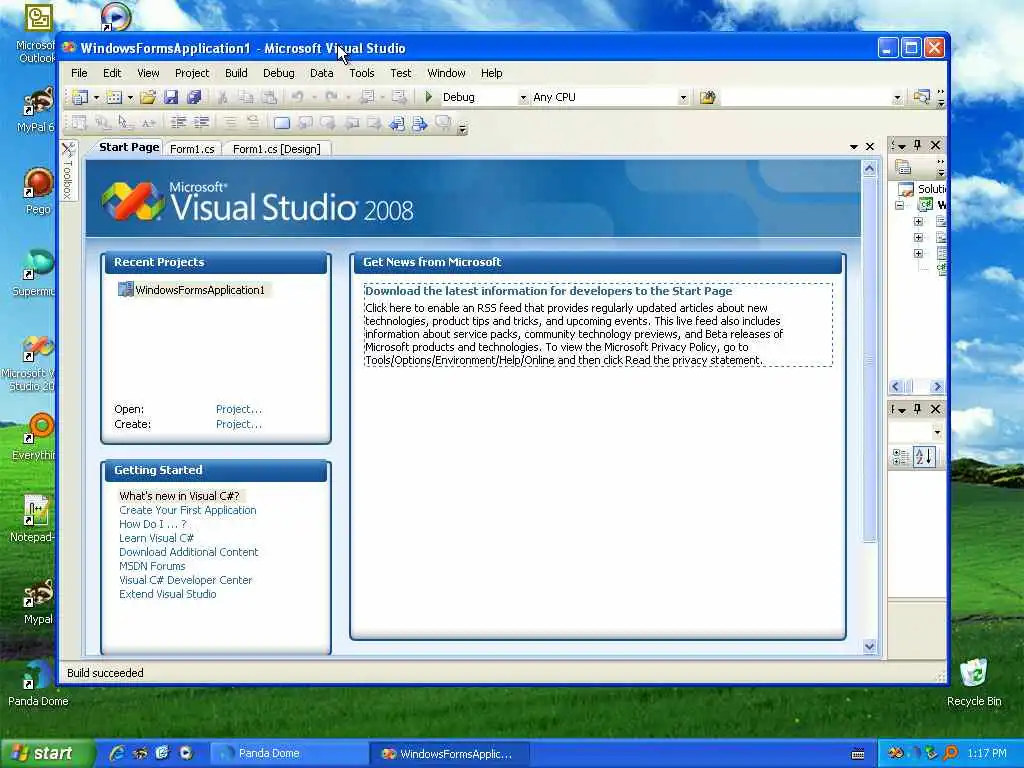Image resolution: width=1024 pixels, height=768 pixels.
Task: Open the Build menu
Action: click(x=236, y=73)
